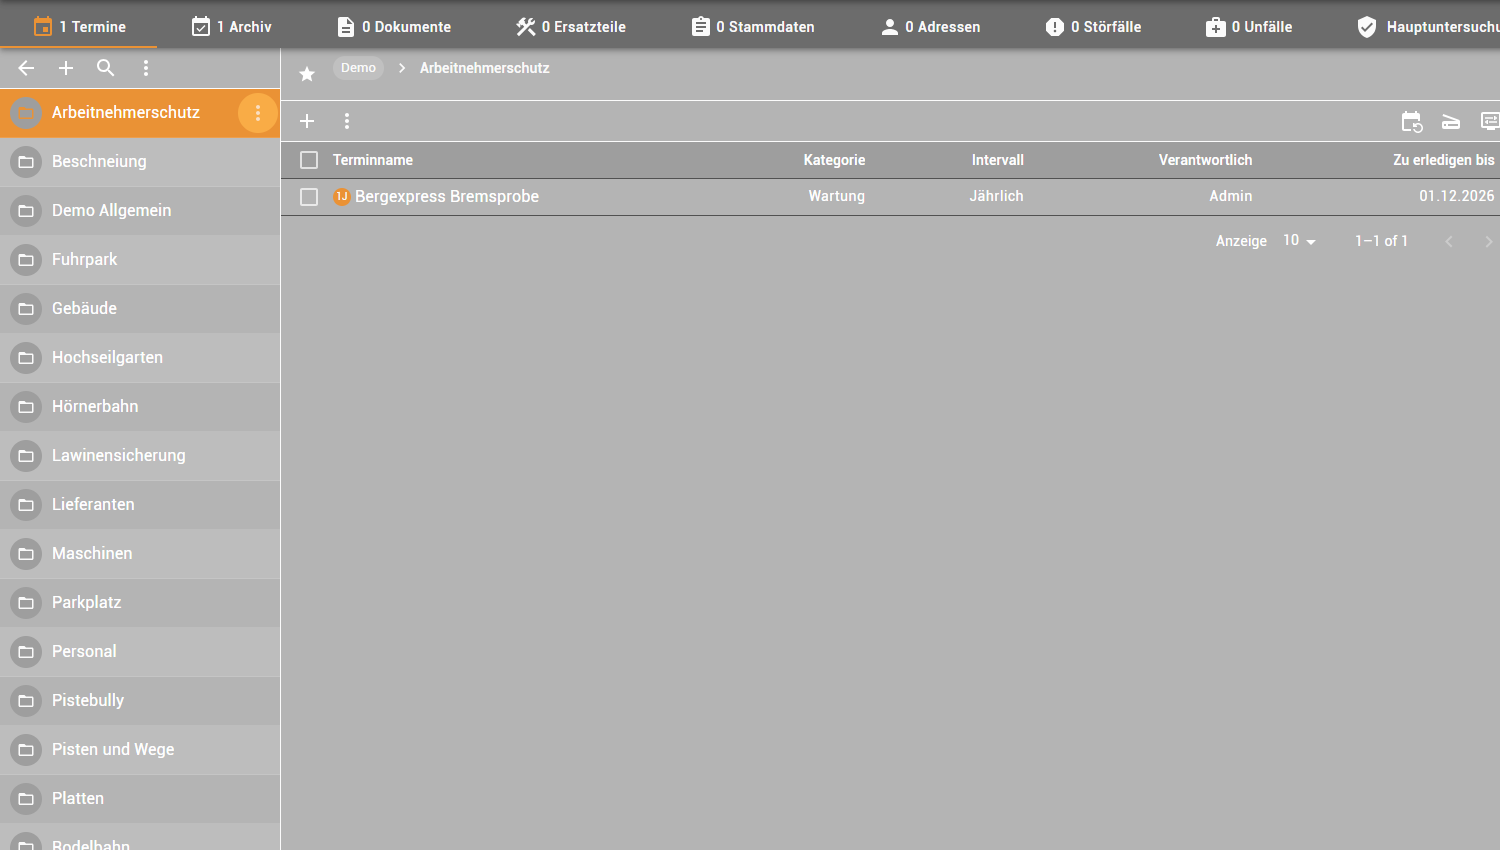Select all rows with header checkbox
Image resolution: width=1500 pixels, height=850 pixels.
pos(309,160)
